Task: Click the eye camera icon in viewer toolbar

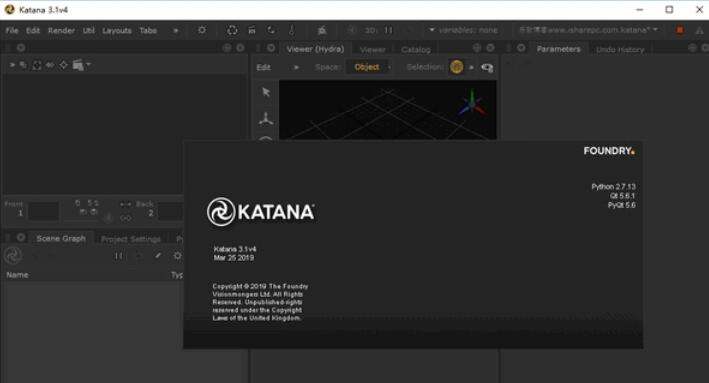Action: pos(487,67)
